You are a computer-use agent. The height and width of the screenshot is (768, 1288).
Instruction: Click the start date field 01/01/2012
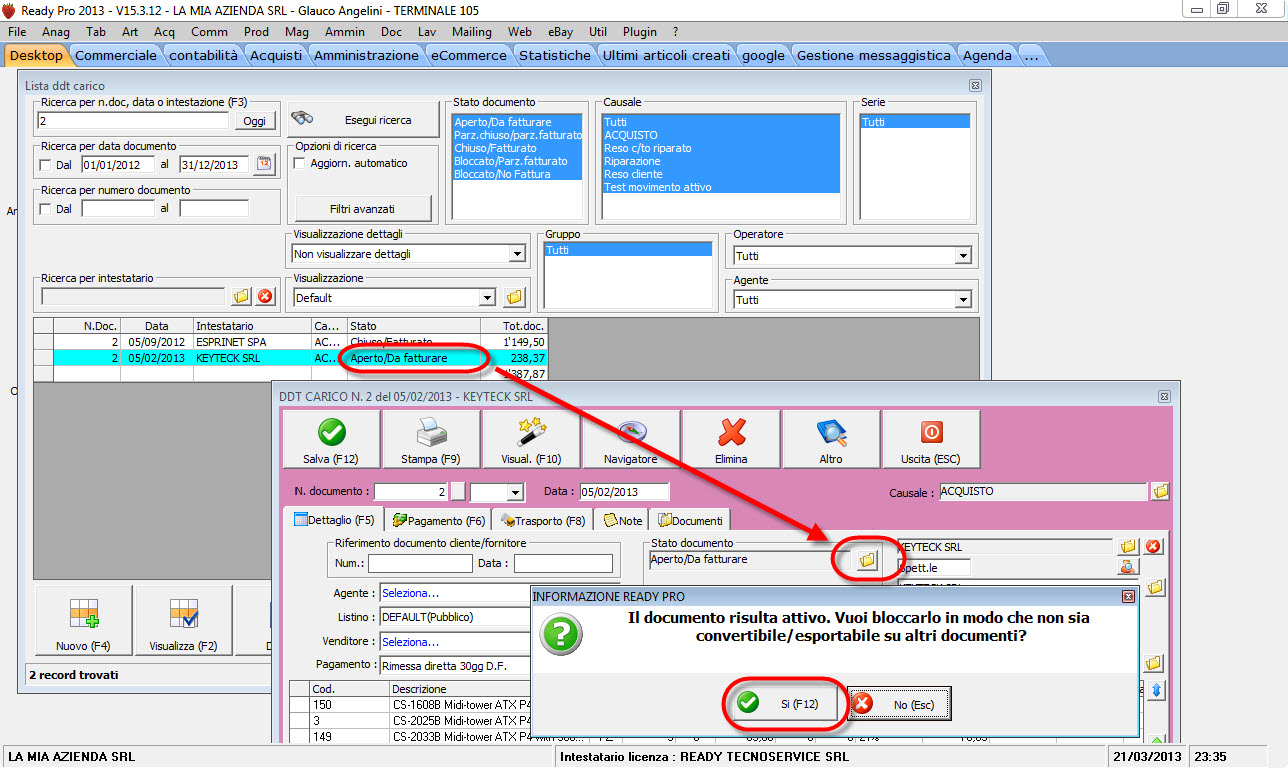pos(118,165)
